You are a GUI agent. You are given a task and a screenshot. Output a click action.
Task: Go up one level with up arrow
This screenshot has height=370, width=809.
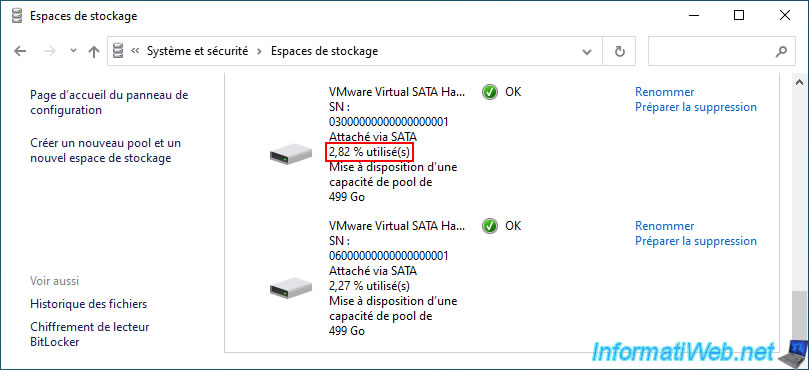pos(93,51)
